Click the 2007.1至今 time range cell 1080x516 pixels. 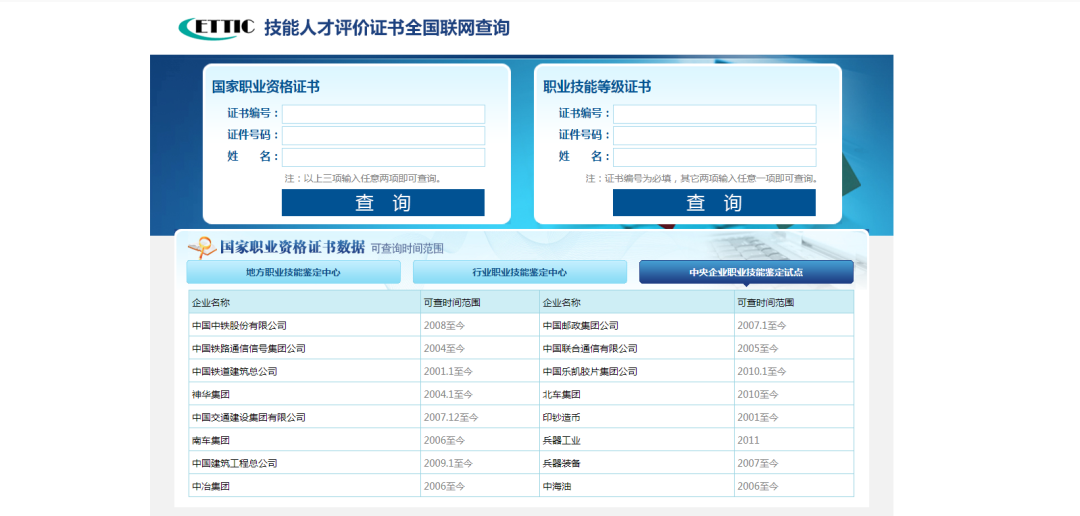pyautogui.click(x=794, y=325)
